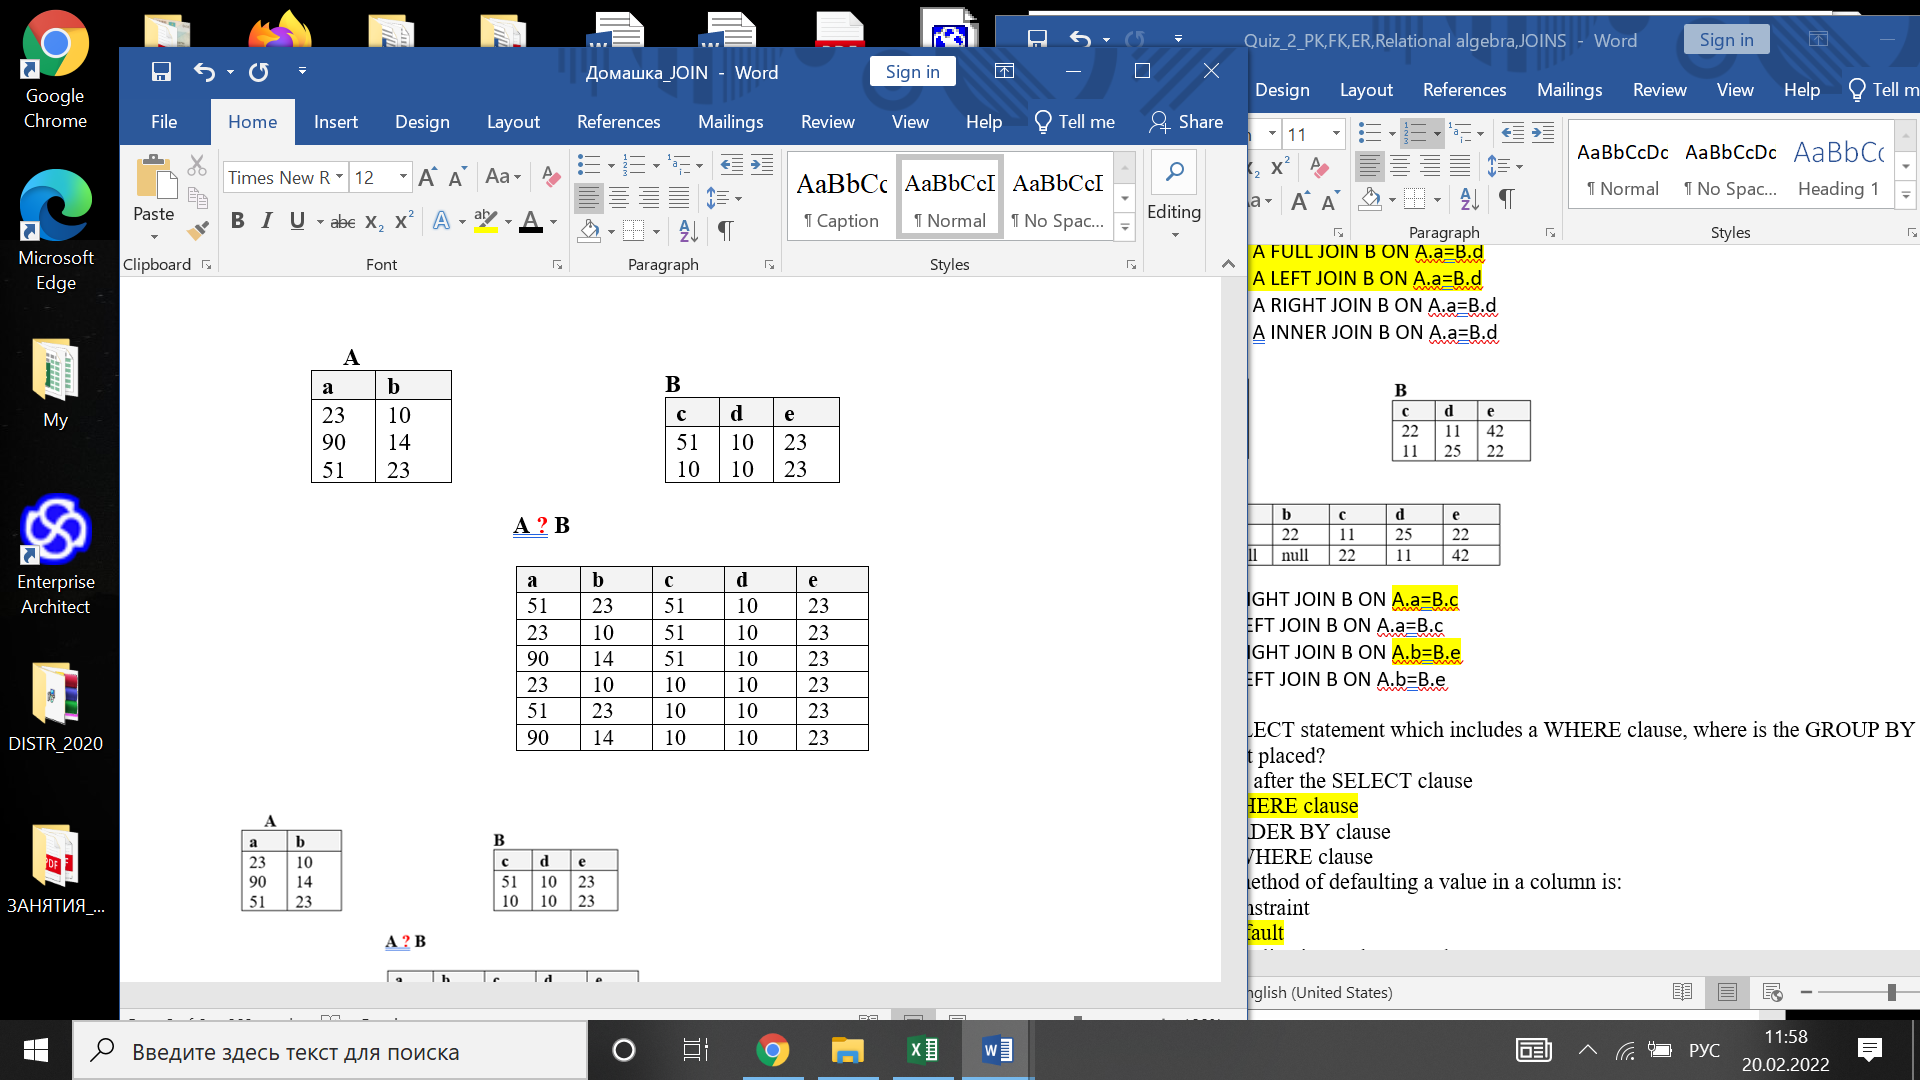Open Excel from the taskbar
Image resolution: width=1920 pixels, height=1080 pixels.
(x=922, y=1050)
